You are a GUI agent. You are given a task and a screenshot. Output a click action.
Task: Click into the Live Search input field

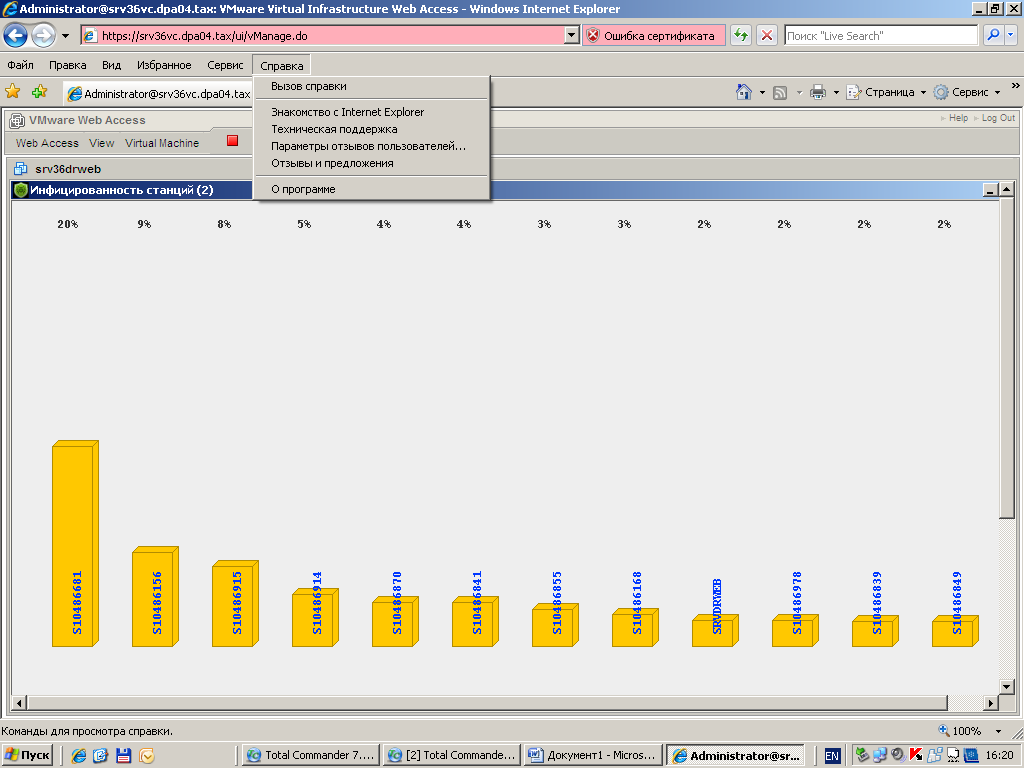coord(880,36)
